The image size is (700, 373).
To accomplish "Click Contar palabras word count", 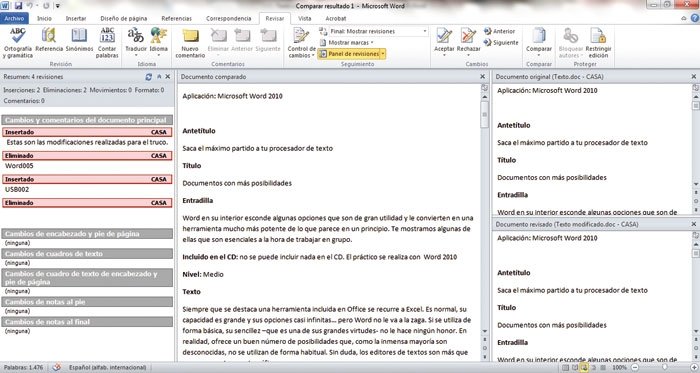I will click(x=107, y=42).
